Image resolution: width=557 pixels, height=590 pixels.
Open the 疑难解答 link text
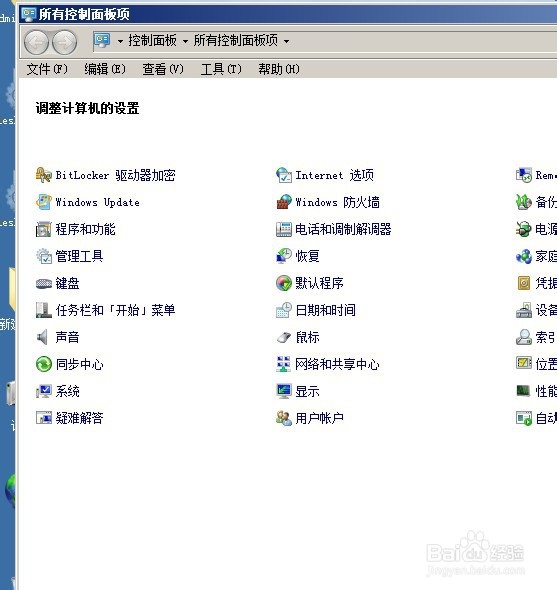pos(79,418)
